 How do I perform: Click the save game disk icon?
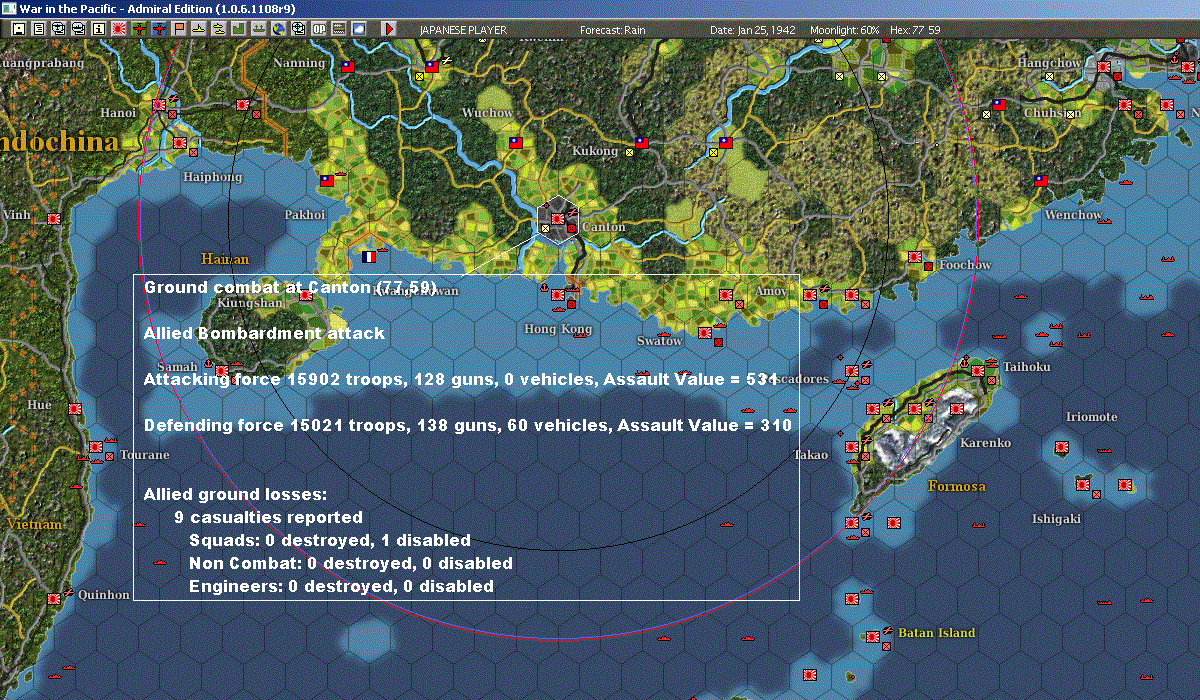(x=19, y=29)
